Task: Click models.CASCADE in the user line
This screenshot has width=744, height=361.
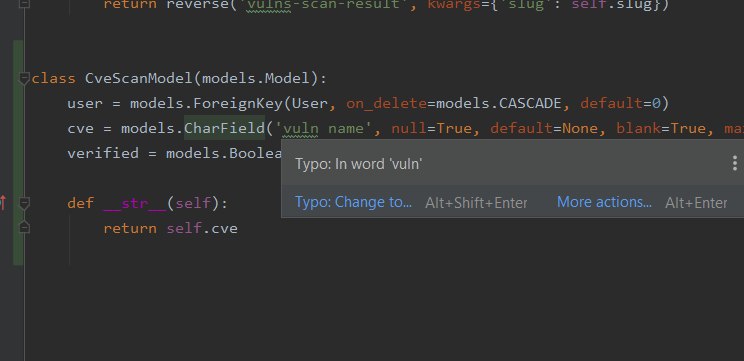Action: pyautogui.click(x=499, y=103)
